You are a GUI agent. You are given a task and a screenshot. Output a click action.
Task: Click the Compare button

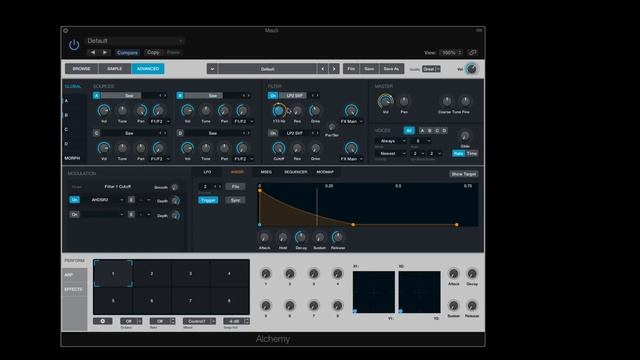click(127, 53)
